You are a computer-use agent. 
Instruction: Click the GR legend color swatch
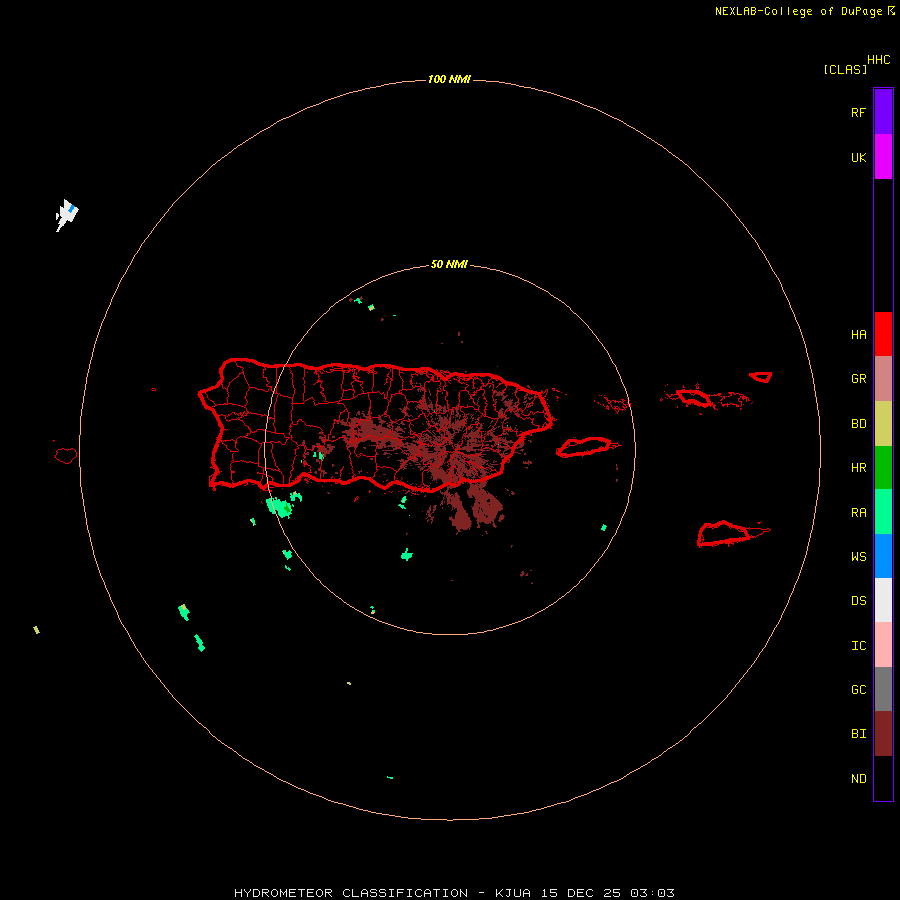pos(883,379)
